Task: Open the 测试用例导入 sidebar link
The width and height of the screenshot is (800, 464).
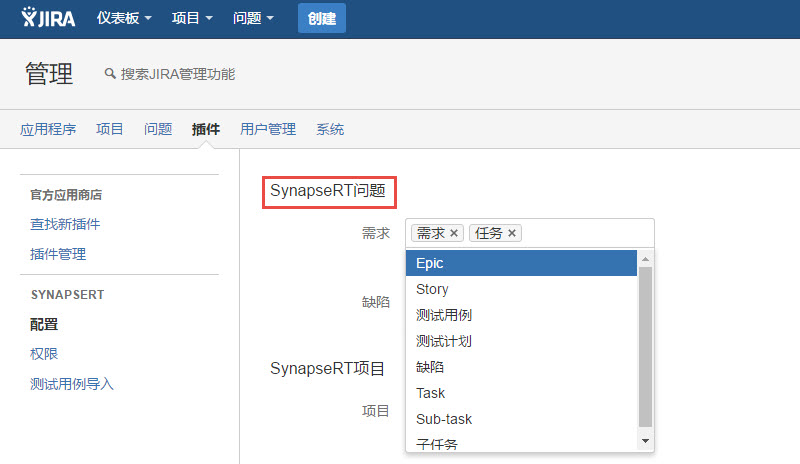Action: pyautogui.click(x=71, y=384)
